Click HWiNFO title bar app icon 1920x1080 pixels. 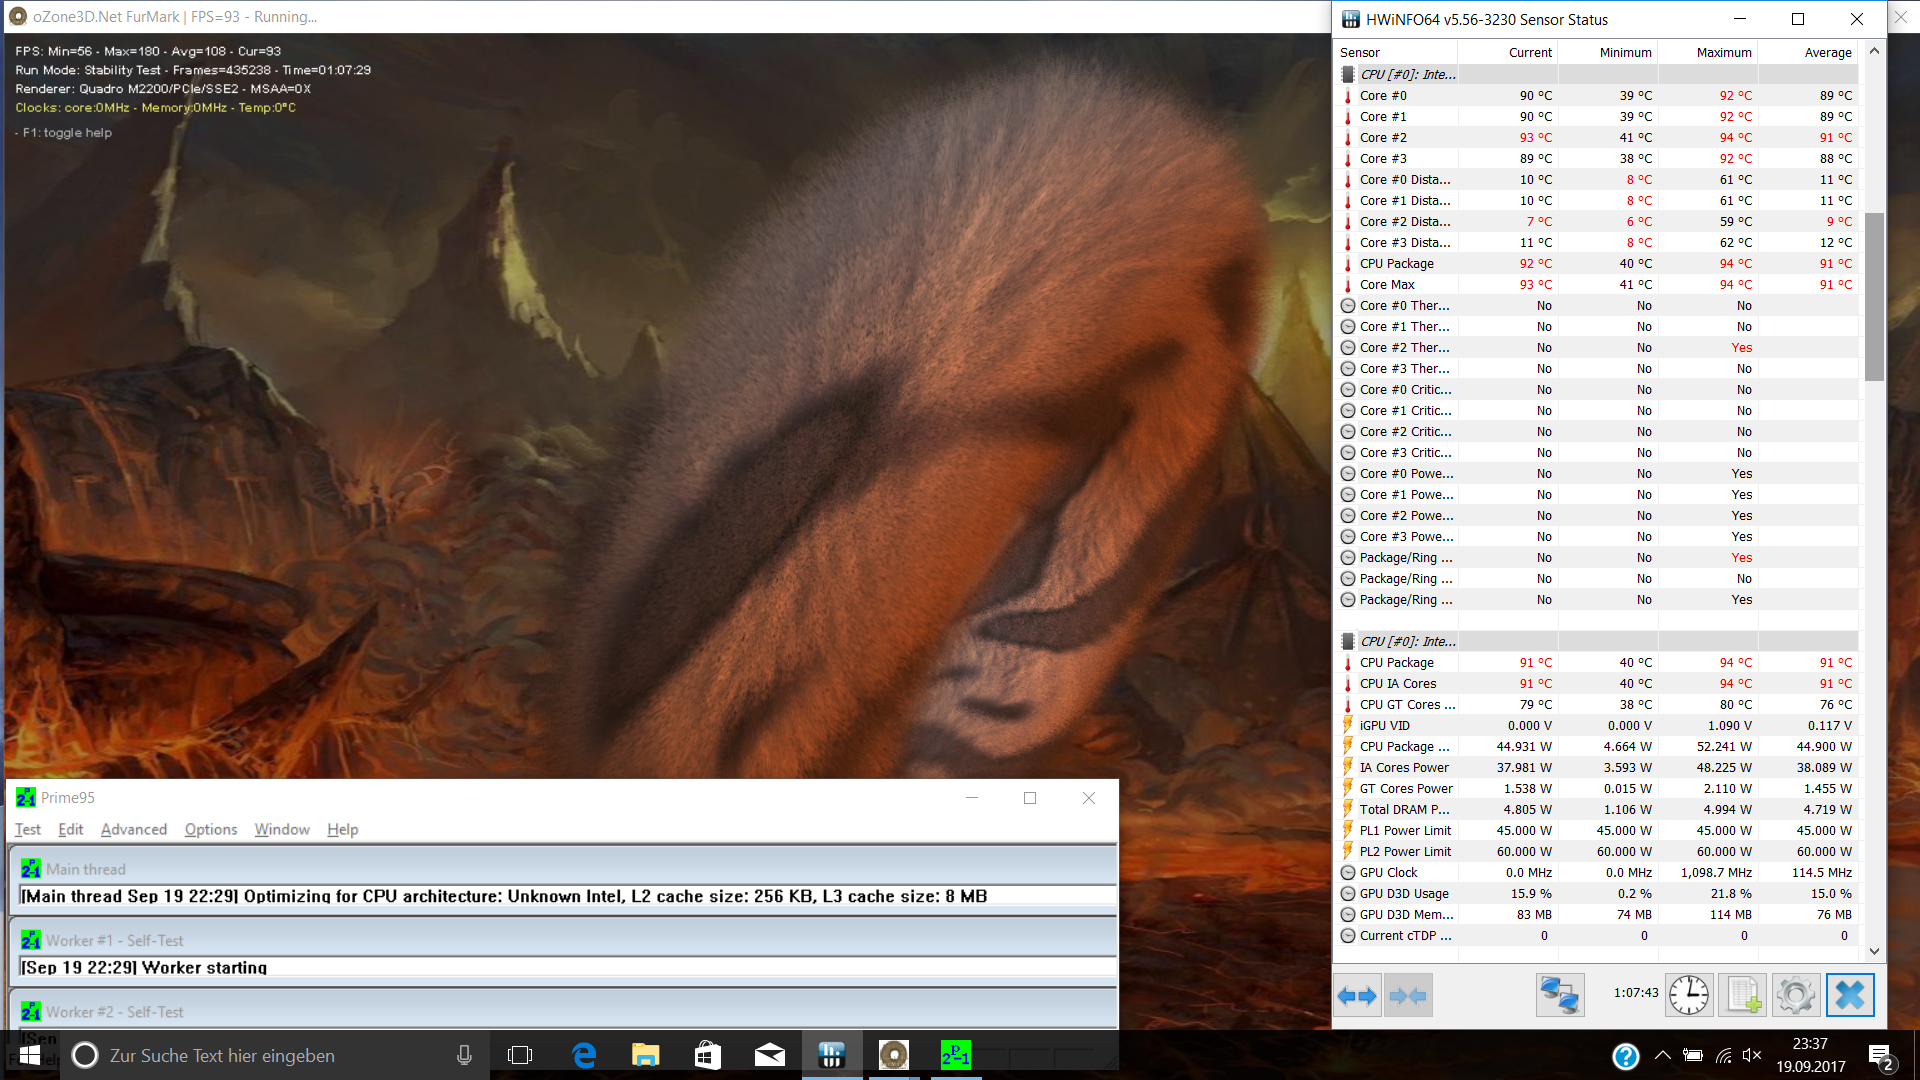point(1351,19)
